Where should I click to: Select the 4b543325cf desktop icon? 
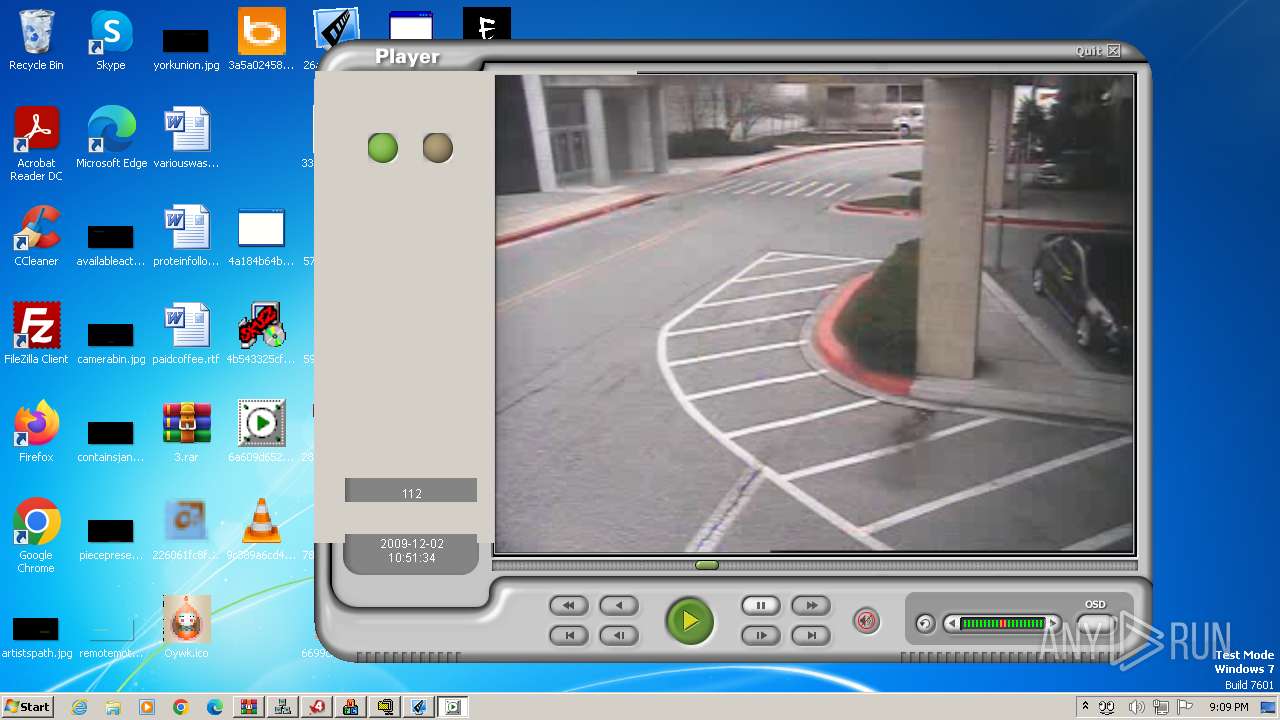point(262,334)
